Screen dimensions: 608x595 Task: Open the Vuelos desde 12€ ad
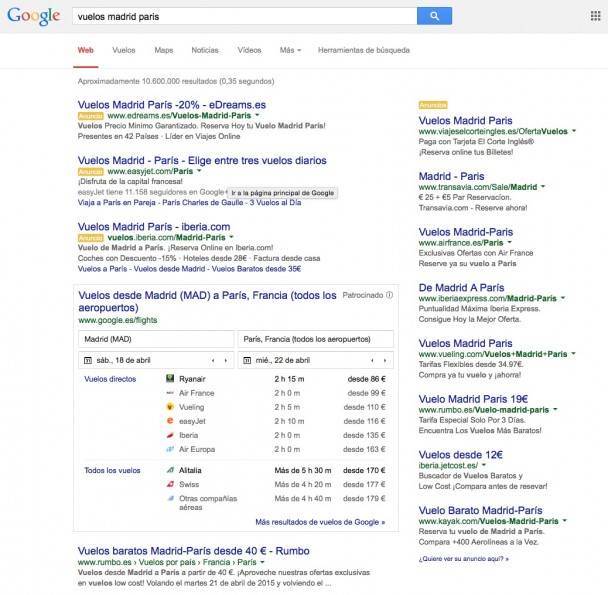[461, 455]
